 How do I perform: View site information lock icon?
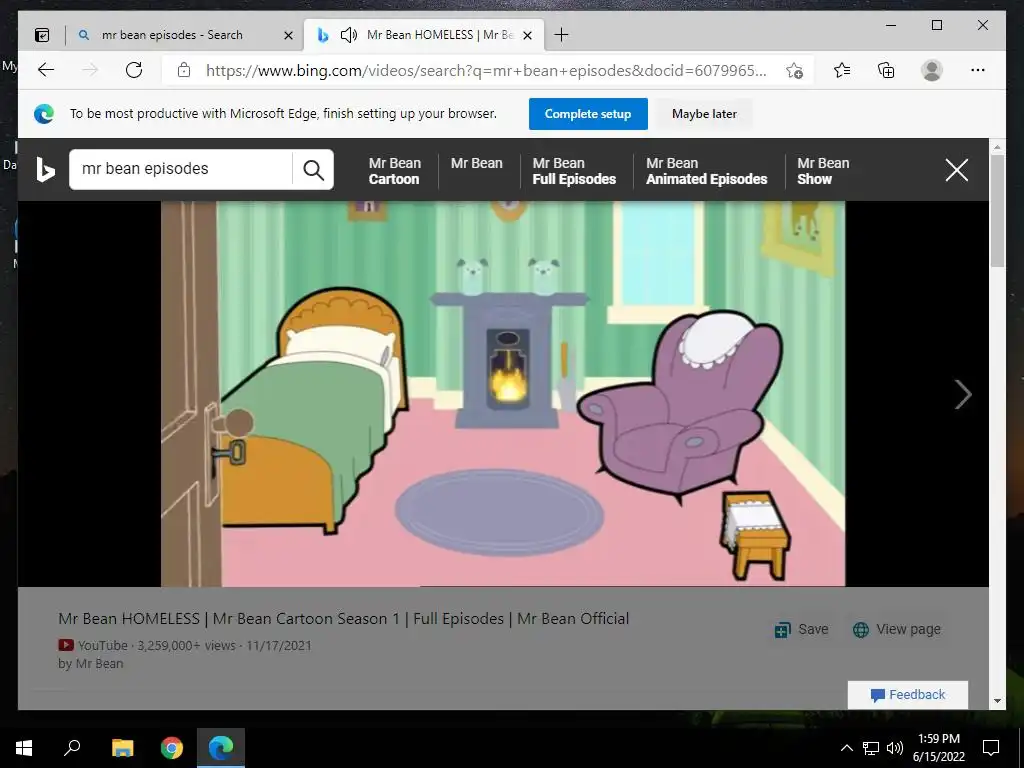(184, 70)
